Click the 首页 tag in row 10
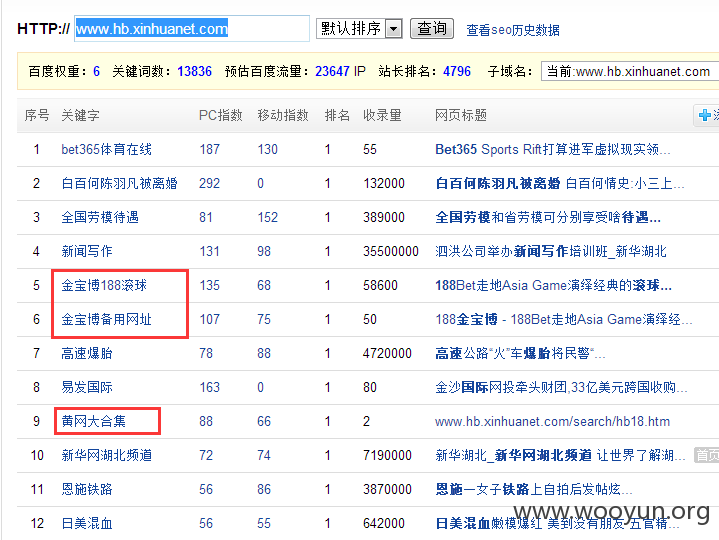This screenshot has width=719, height=540. point(707,455)
